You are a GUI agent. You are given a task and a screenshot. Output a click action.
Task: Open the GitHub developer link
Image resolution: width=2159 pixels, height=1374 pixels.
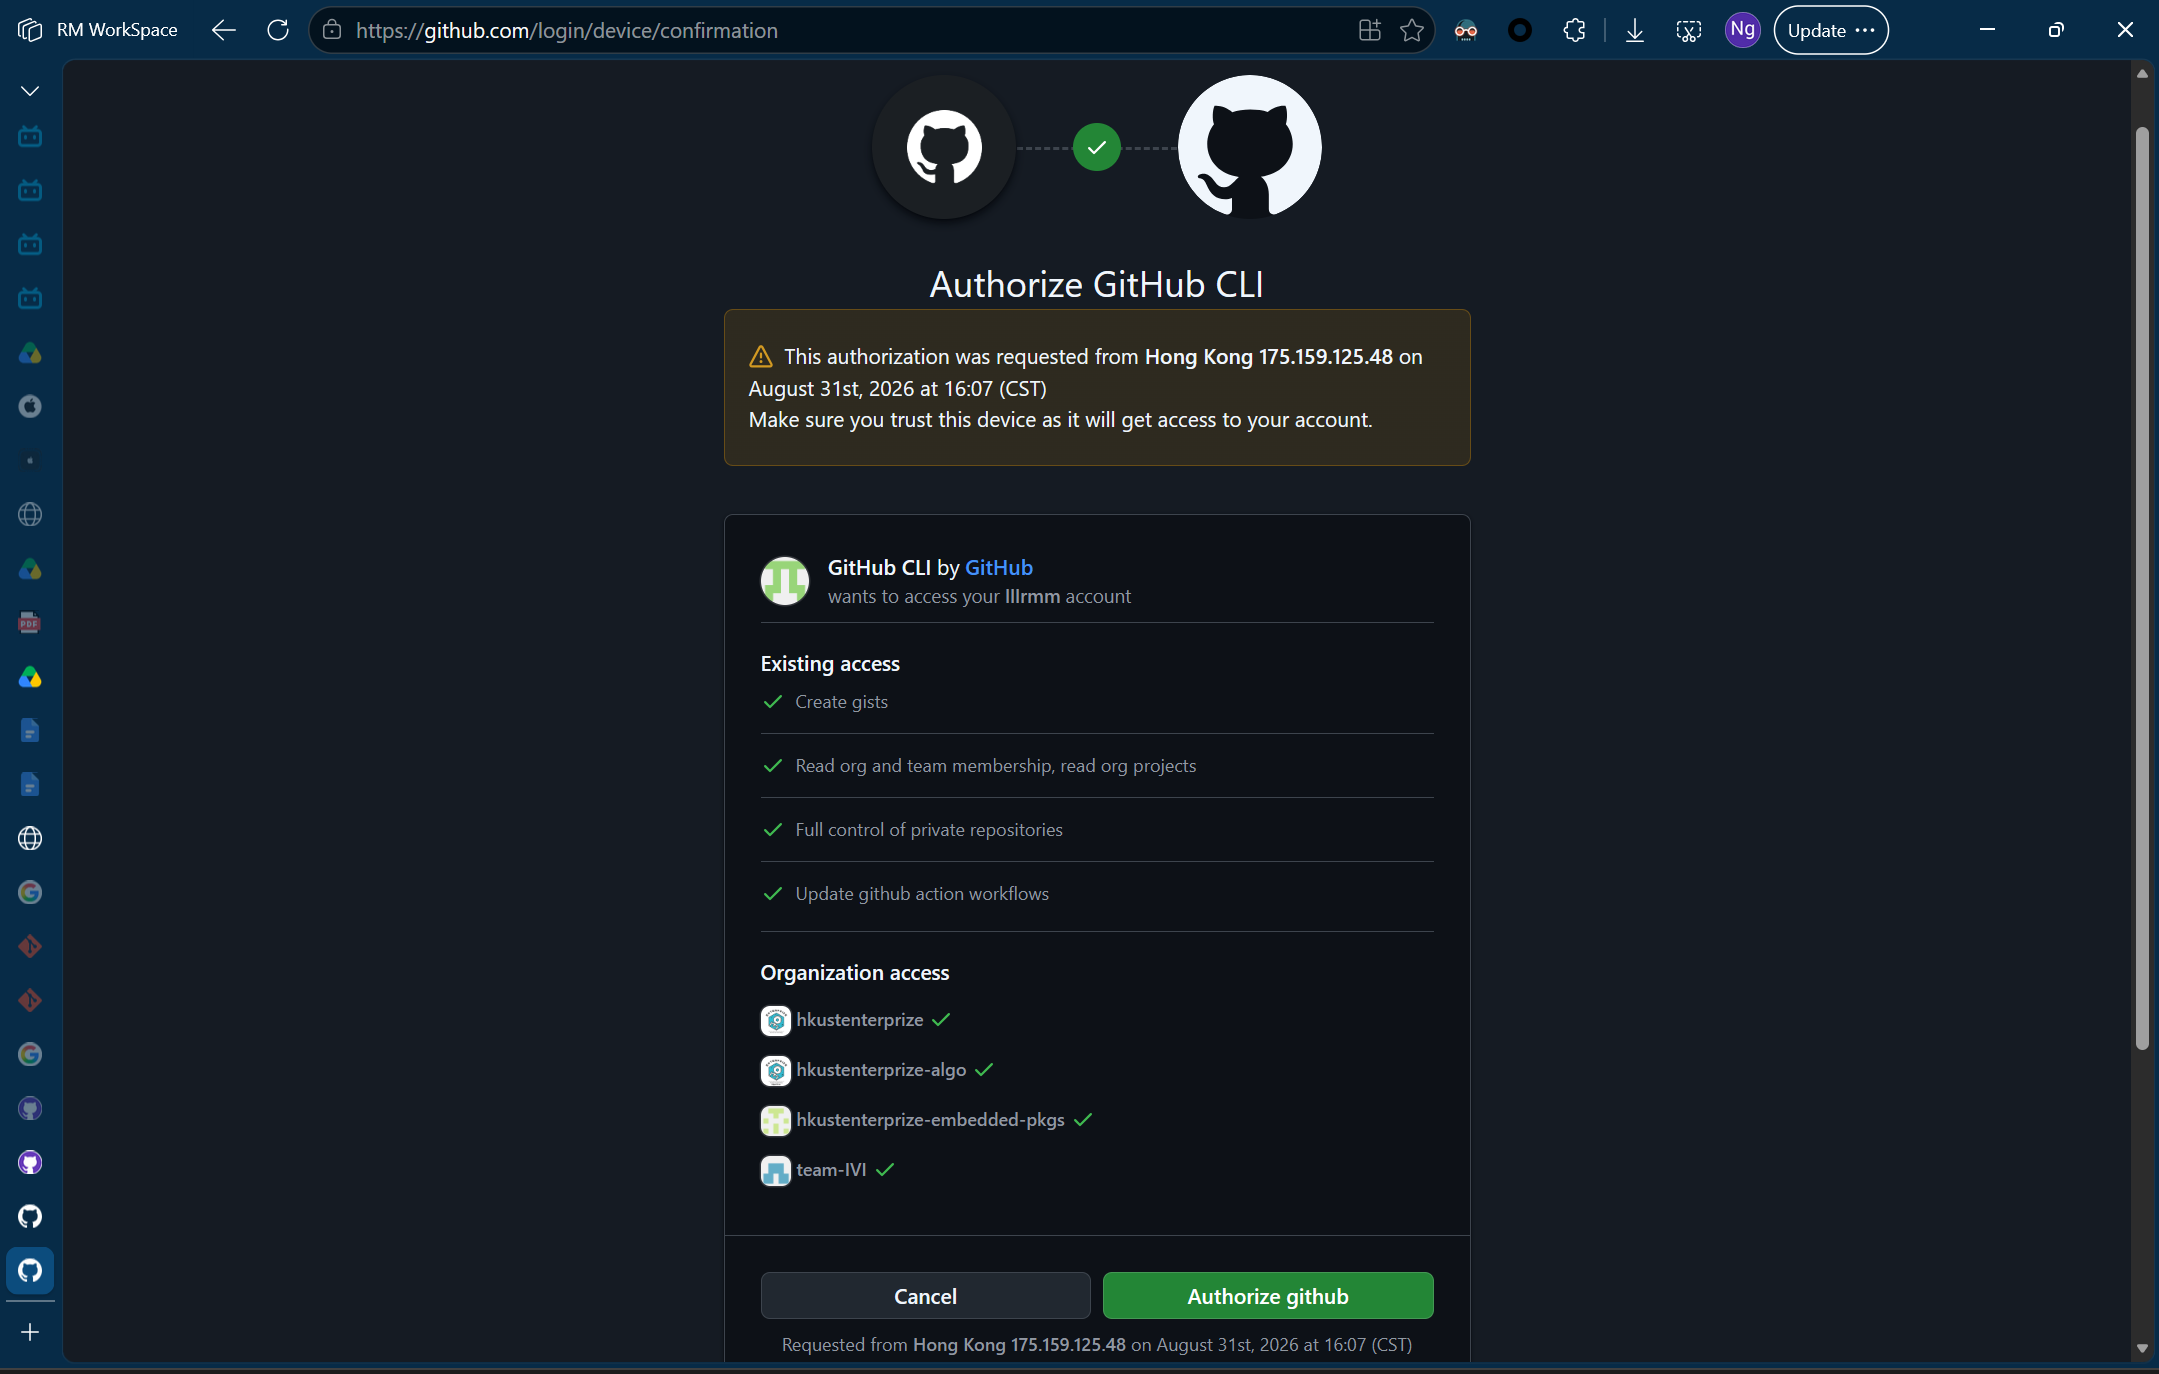tap(998, 567)
